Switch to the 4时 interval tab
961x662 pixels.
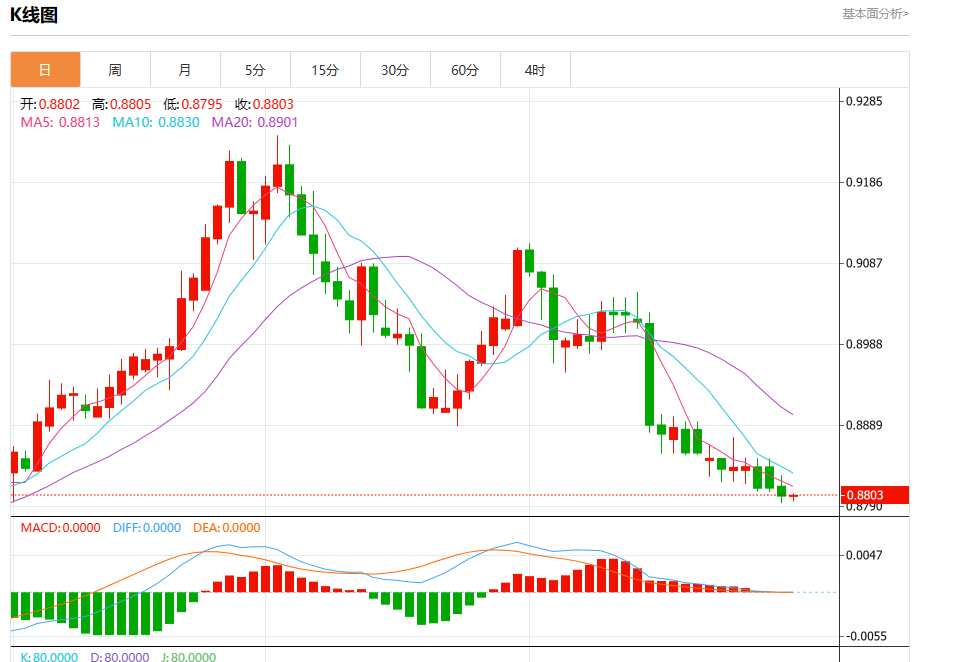pyautogui.click(x=535, y=70)
